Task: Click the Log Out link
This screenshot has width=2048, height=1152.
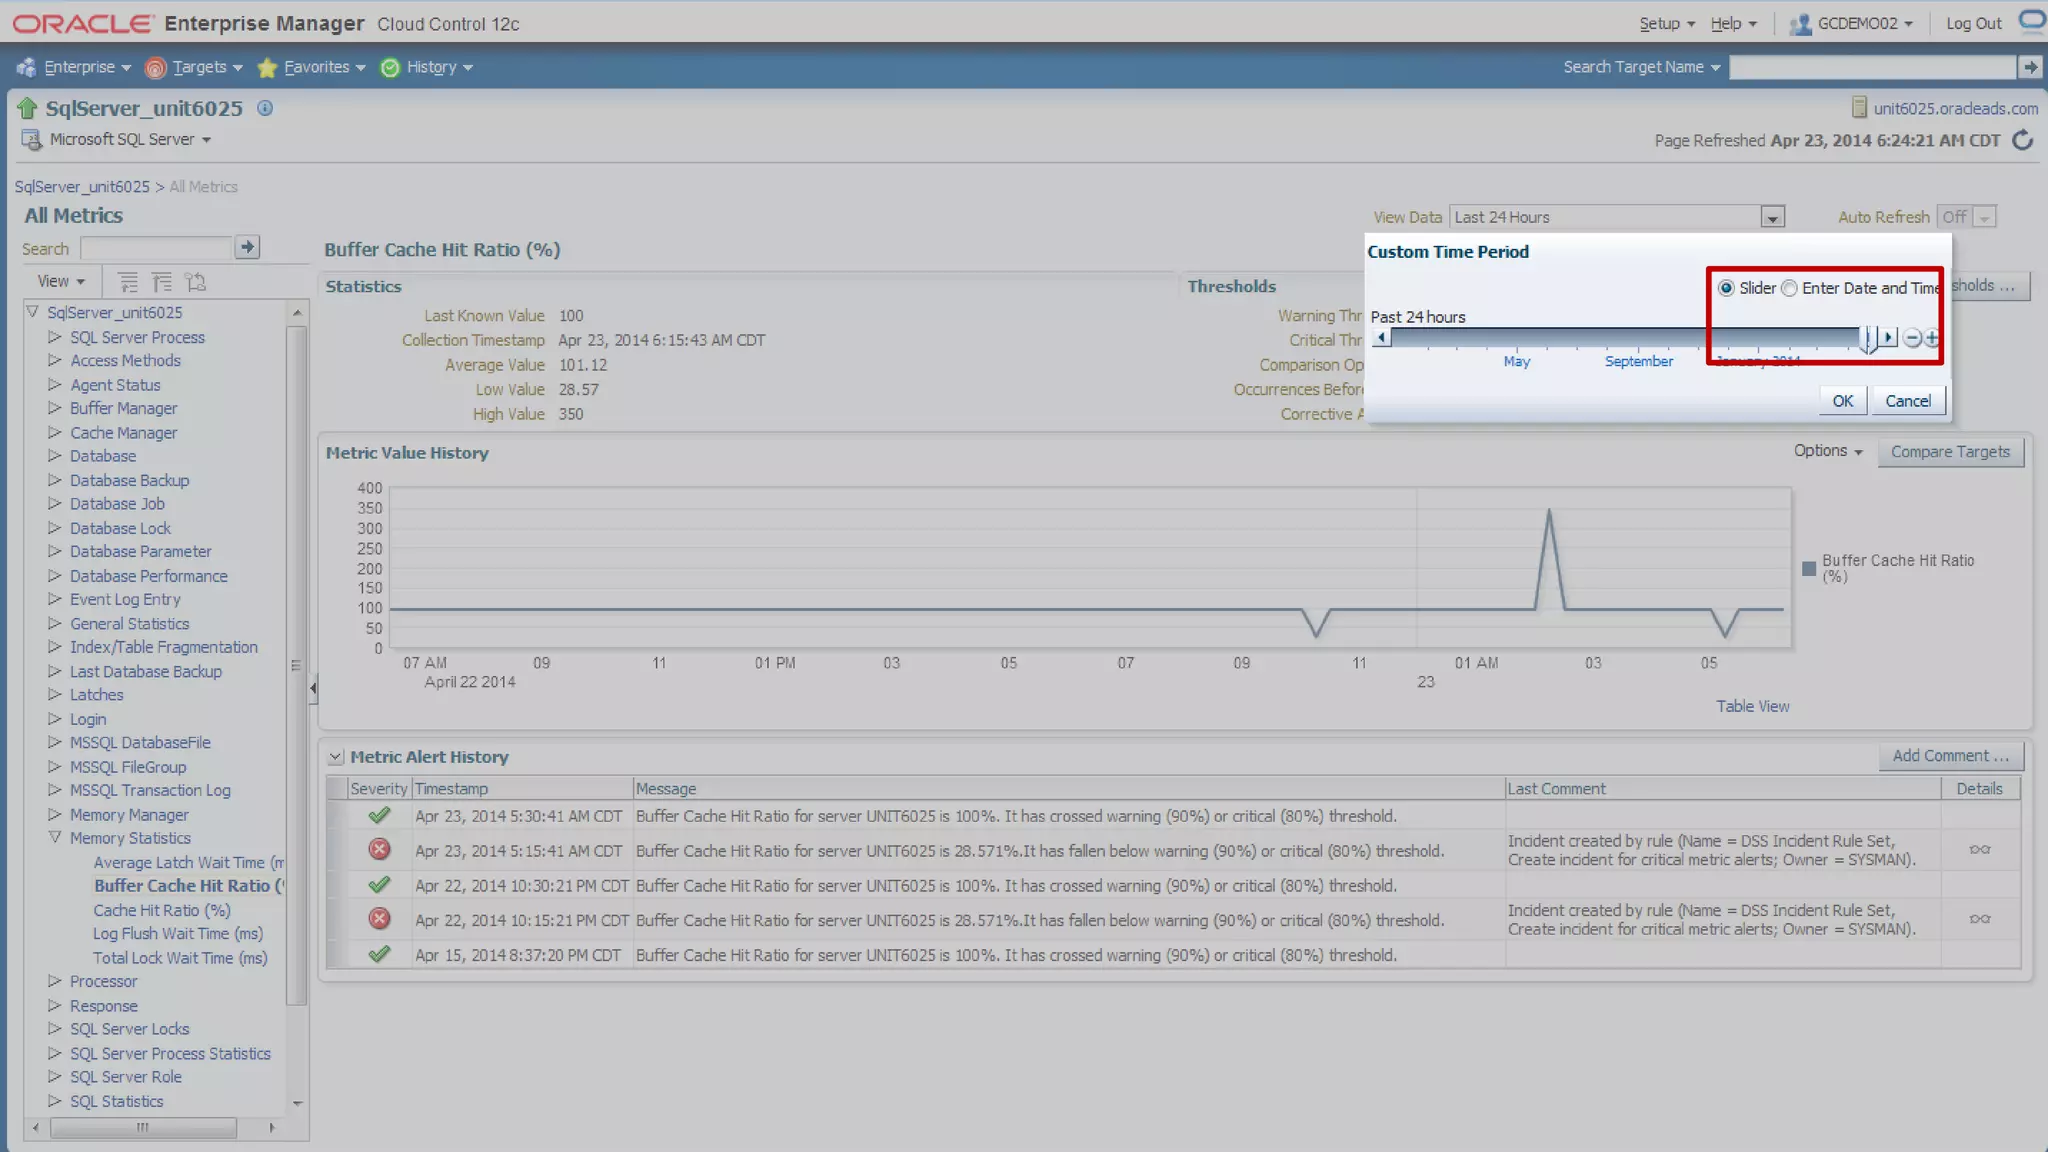Action: (1973, 23)
